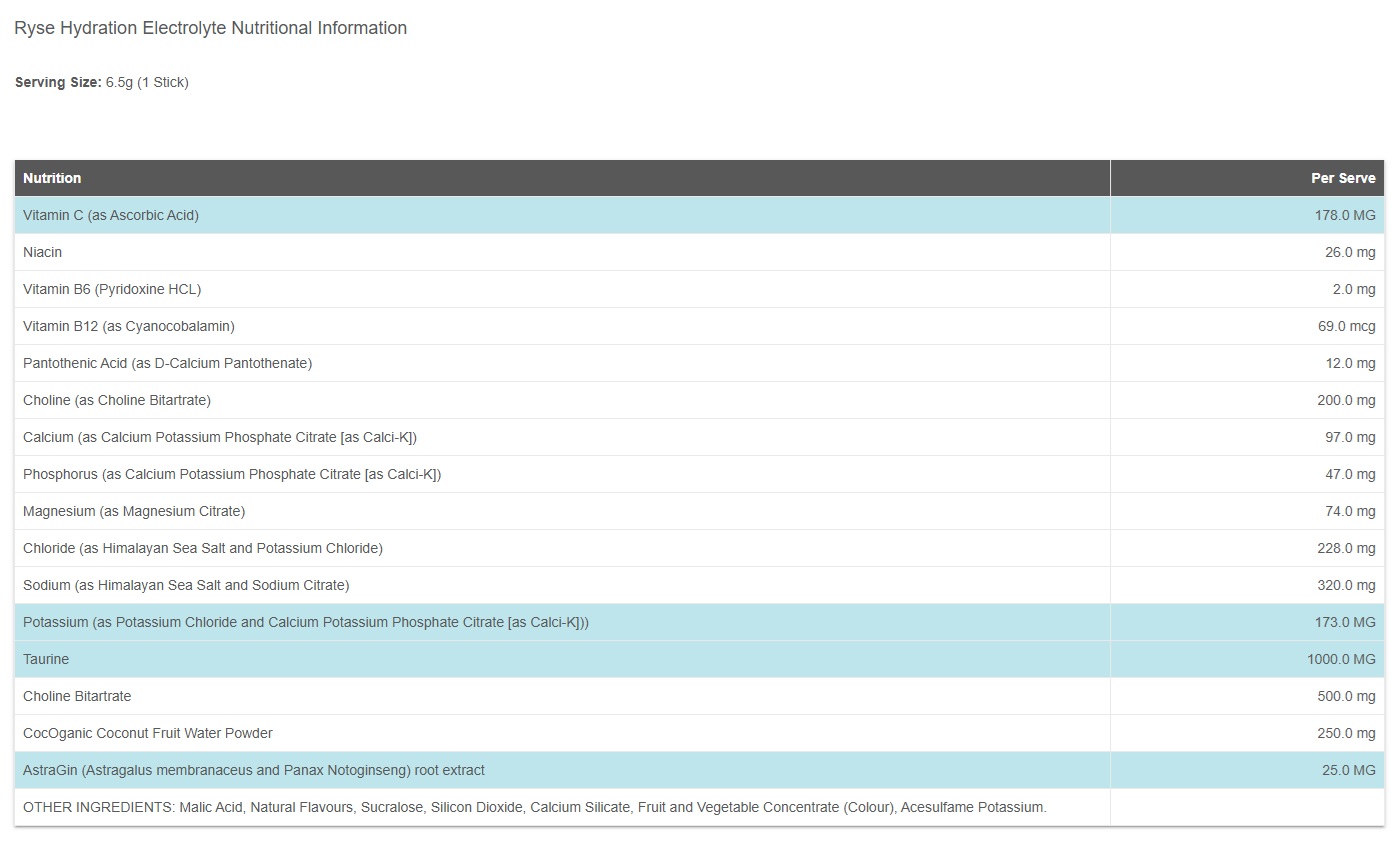This screenshot has width=1393, height=841.
Task: Select the CocOganic Coconut Fruit Water Powder label
Action: coord(148,733)
